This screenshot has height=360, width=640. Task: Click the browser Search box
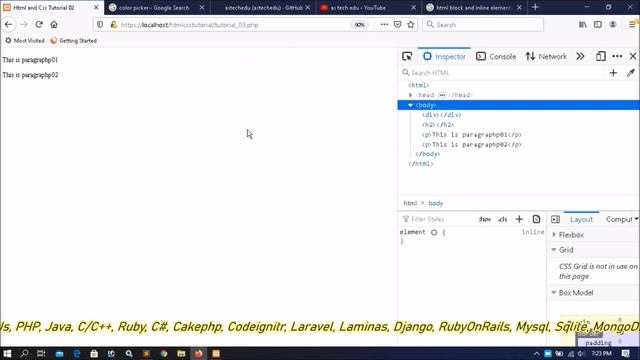tap(483, 25)
